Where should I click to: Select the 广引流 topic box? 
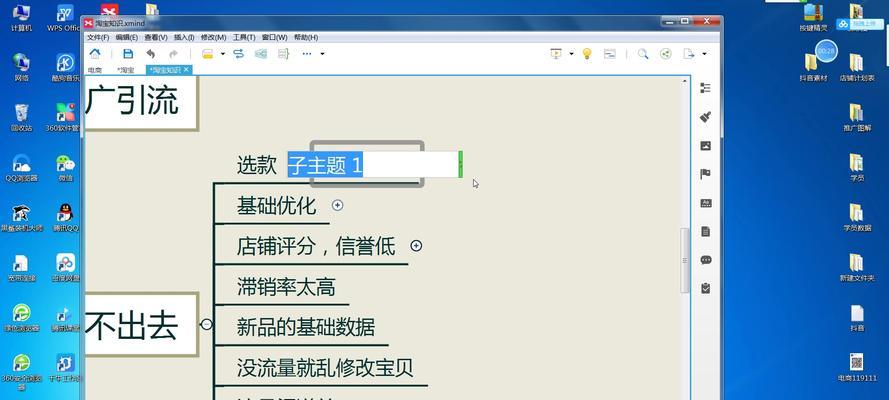pos(141,102)
